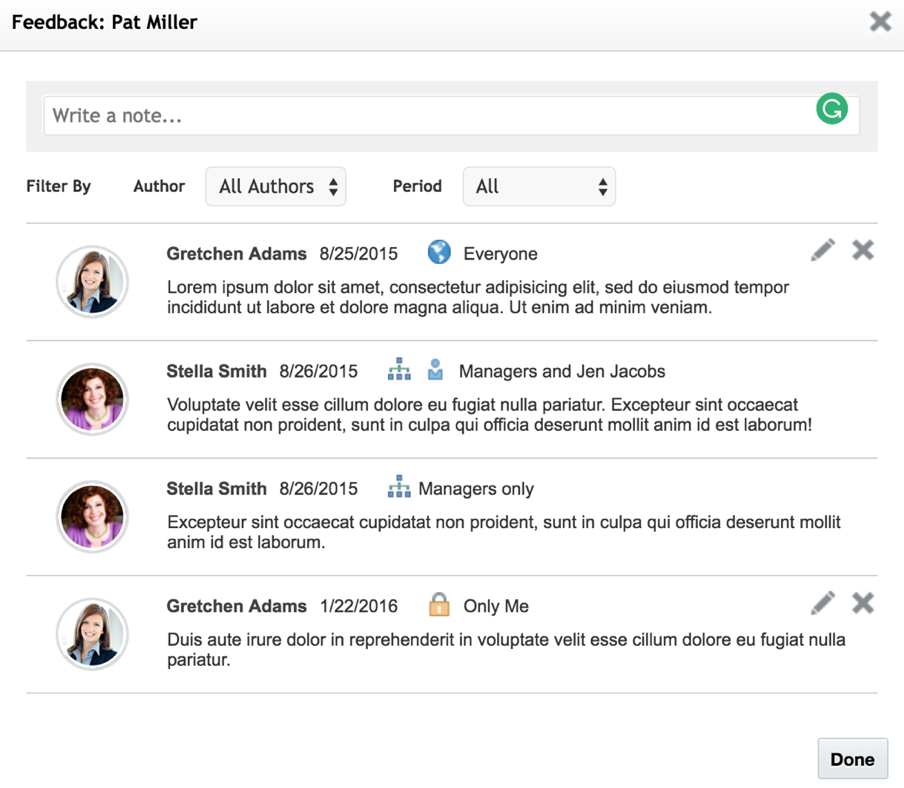Click the lock icon beside Only Me
This screenshot has height=788, width=904.
(x=439, y=605)
